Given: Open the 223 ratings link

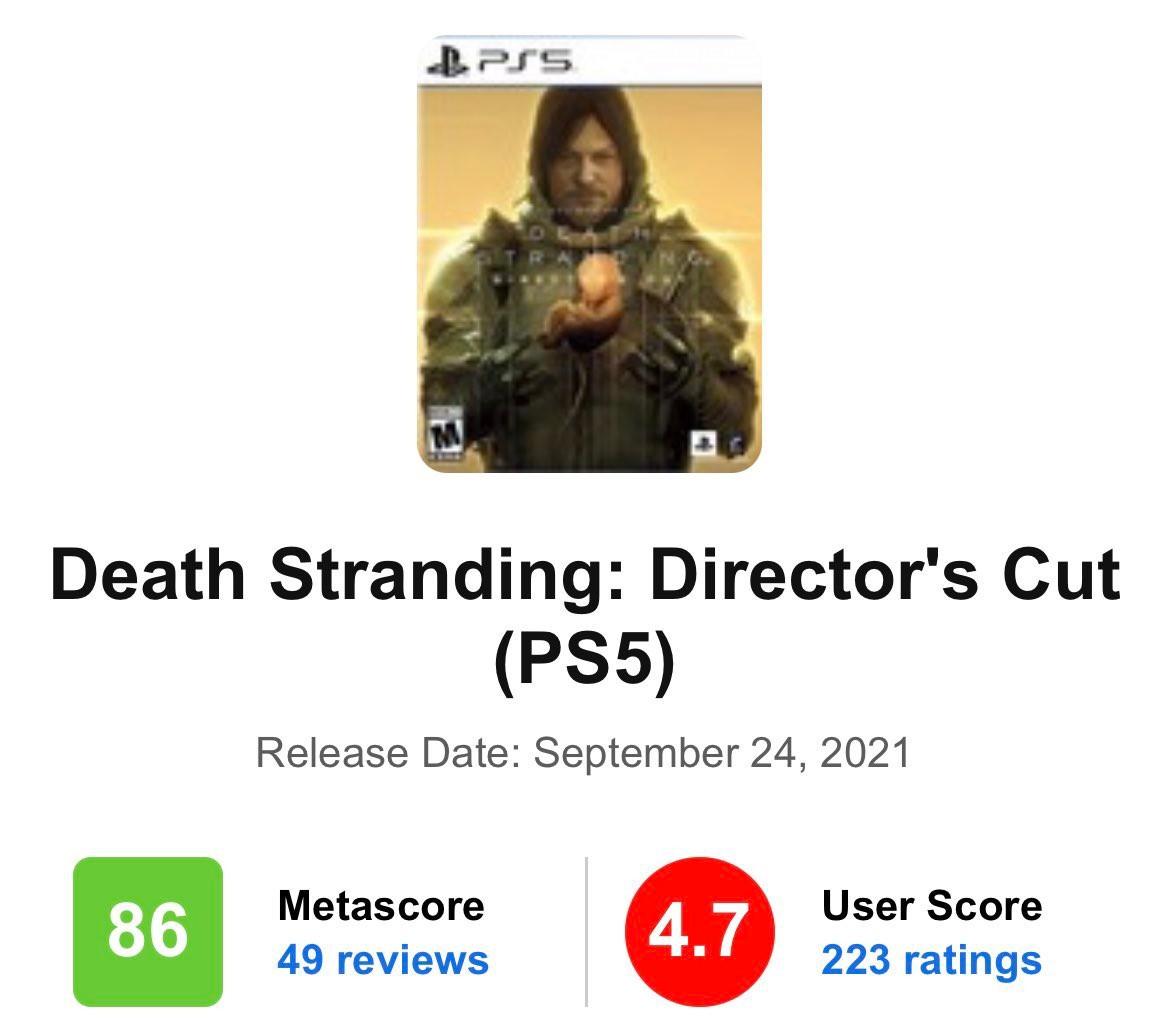Looking at the screenshot, I should point(931,960).
